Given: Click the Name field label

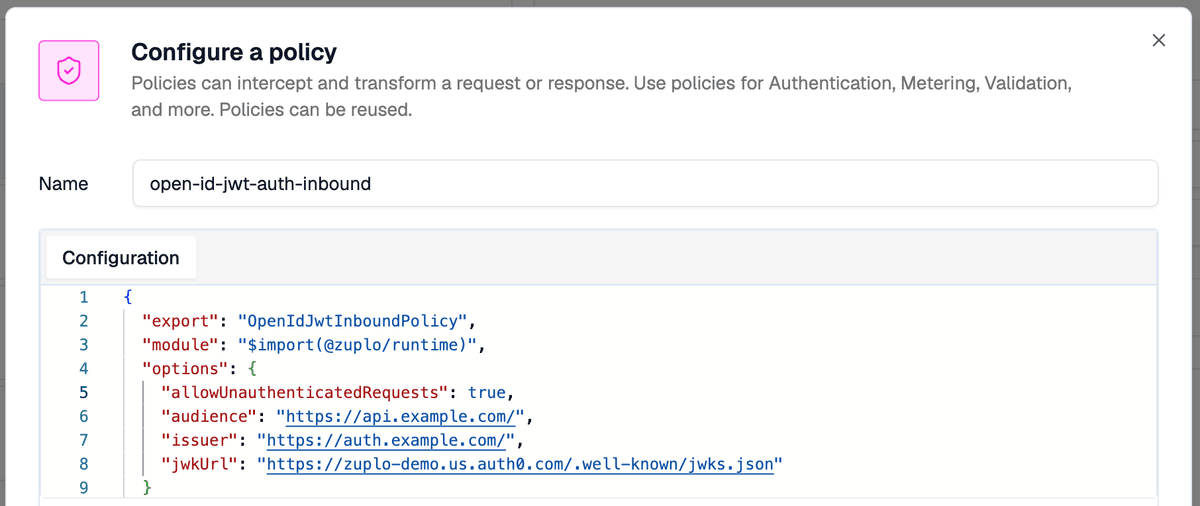Looking at the screenshot, I should tap(63, 184).
